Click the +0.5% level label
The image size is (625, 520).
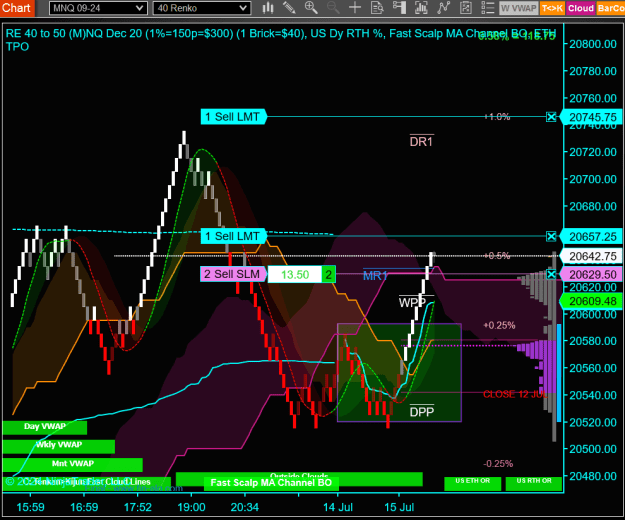(x=497, y=255)
